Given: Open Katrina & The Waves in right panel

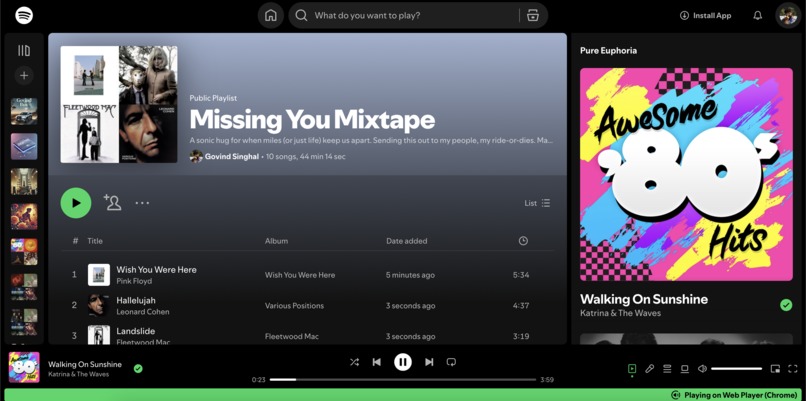Looking at the screenshot, I should tap(620, 313).
